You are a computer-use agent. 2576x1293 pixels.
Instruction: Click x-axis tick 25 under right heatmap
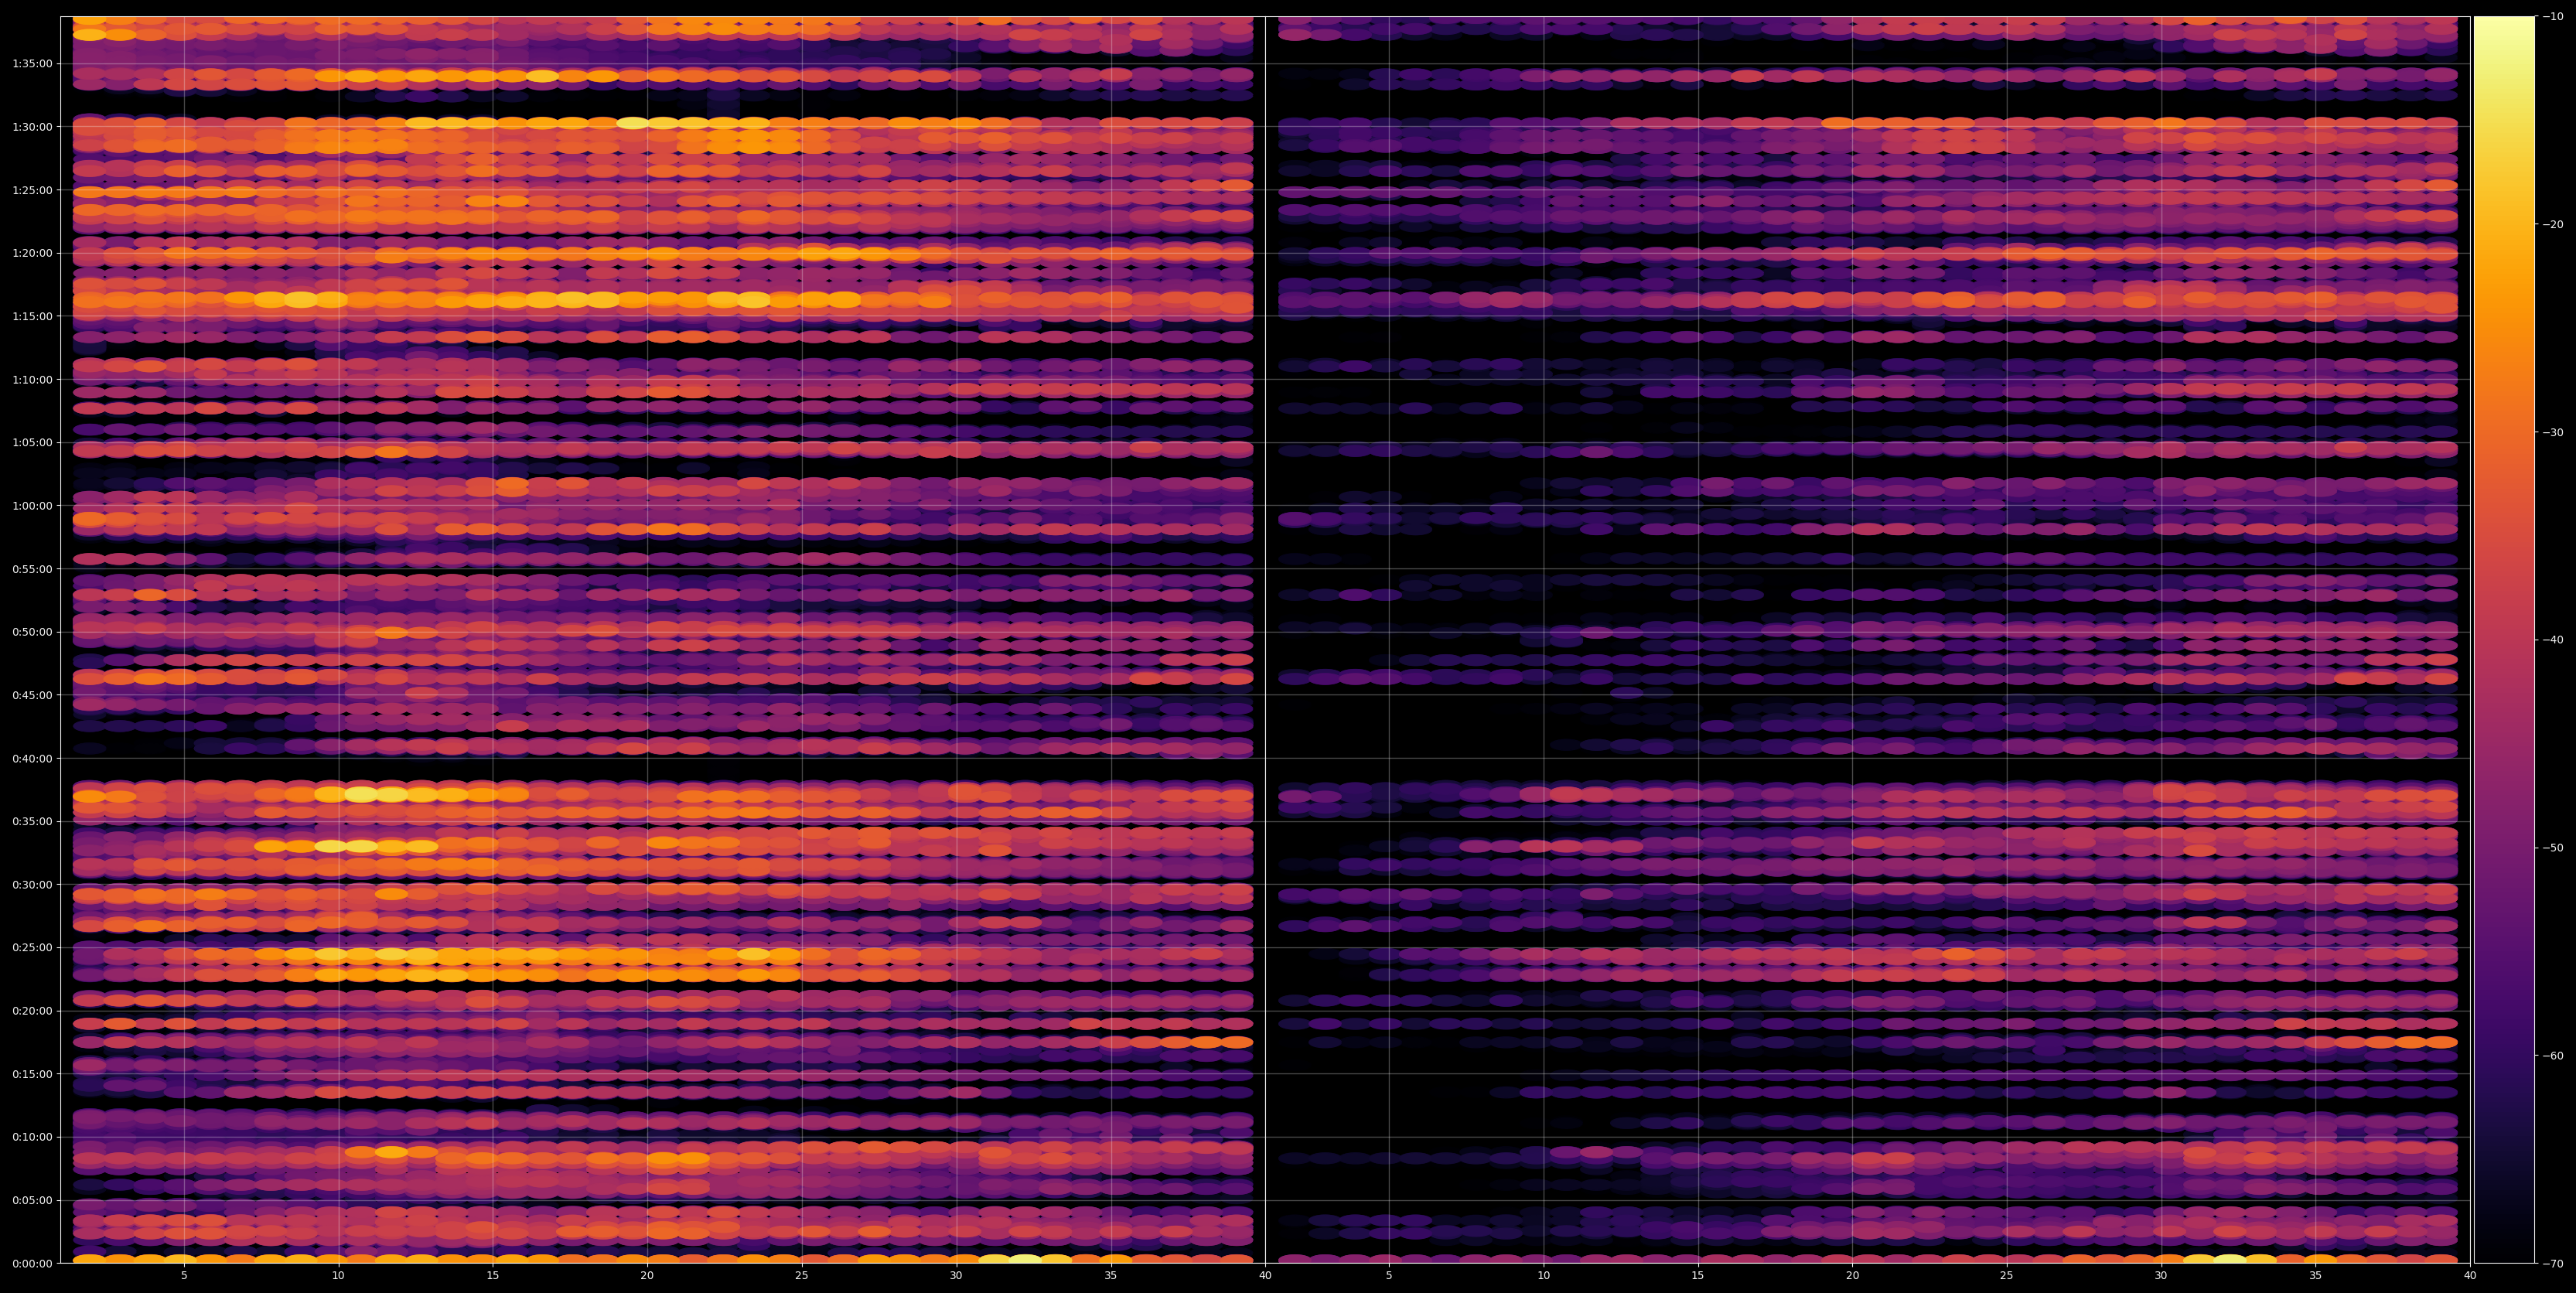[2007, 1276]
